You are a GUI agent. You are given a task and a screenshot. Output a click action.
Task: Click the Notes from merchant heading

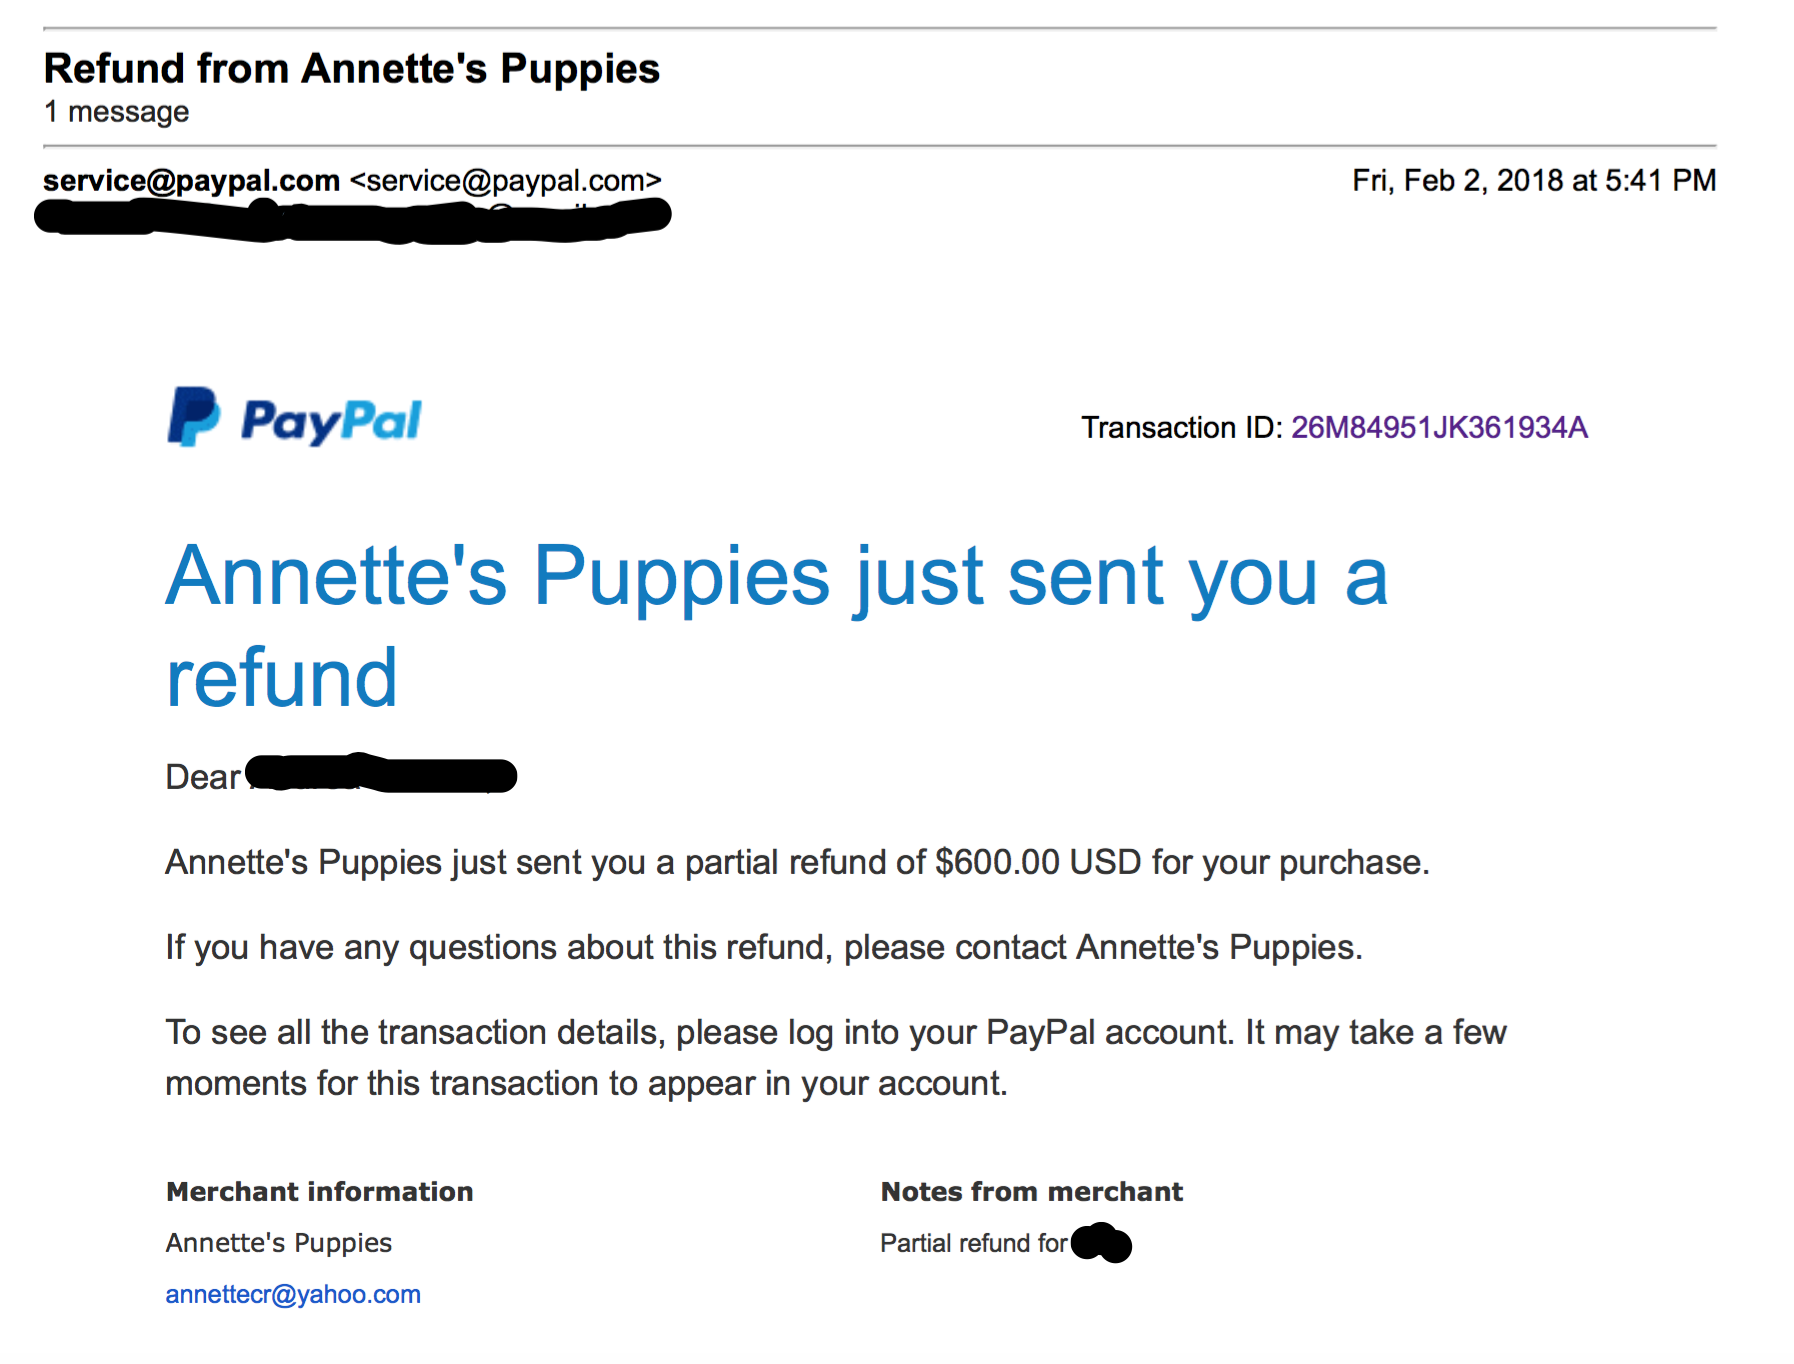[1032, 1192]
